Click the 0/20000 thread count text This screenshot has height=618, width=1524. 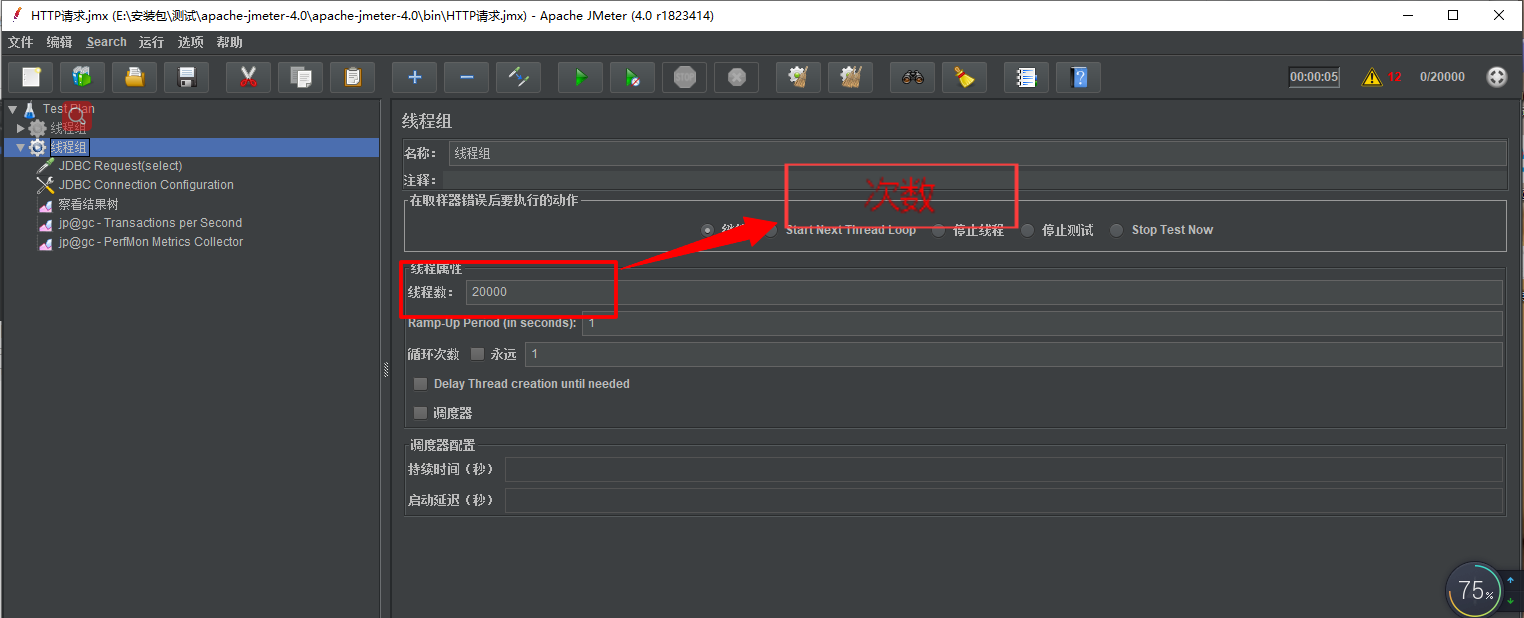coord(1442,77)
